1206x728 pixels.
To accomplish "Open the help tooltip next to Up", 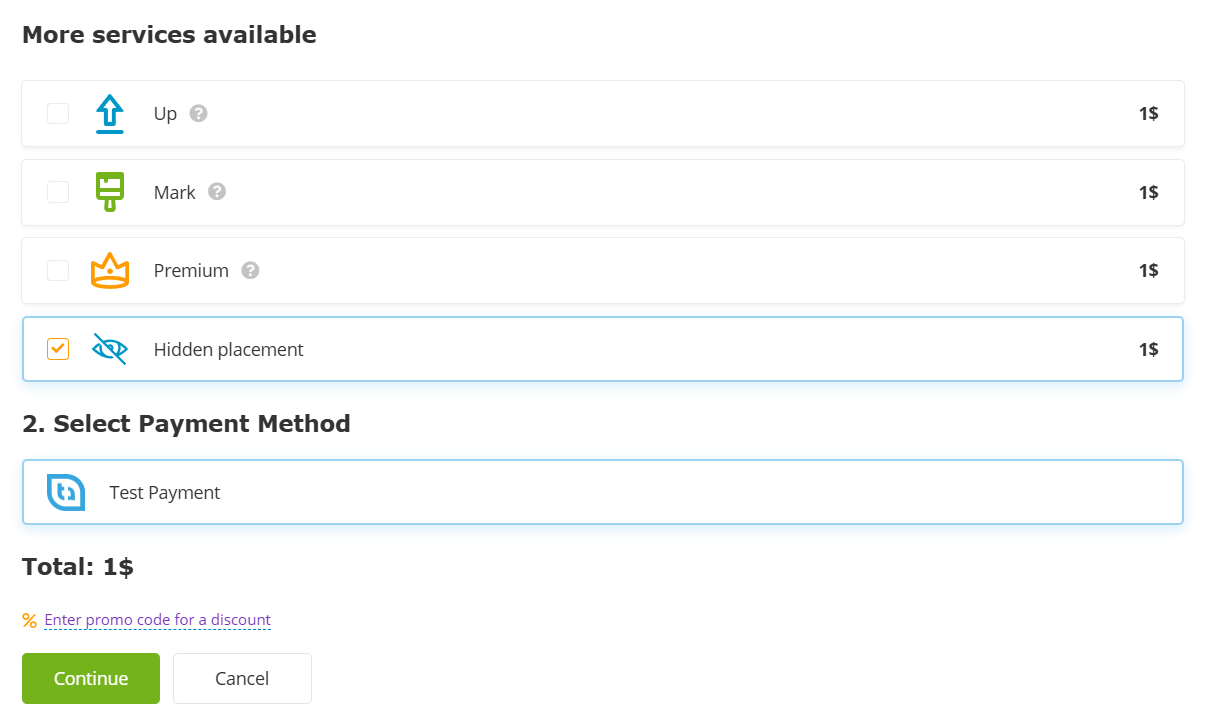I will click(x=199, y=113).
